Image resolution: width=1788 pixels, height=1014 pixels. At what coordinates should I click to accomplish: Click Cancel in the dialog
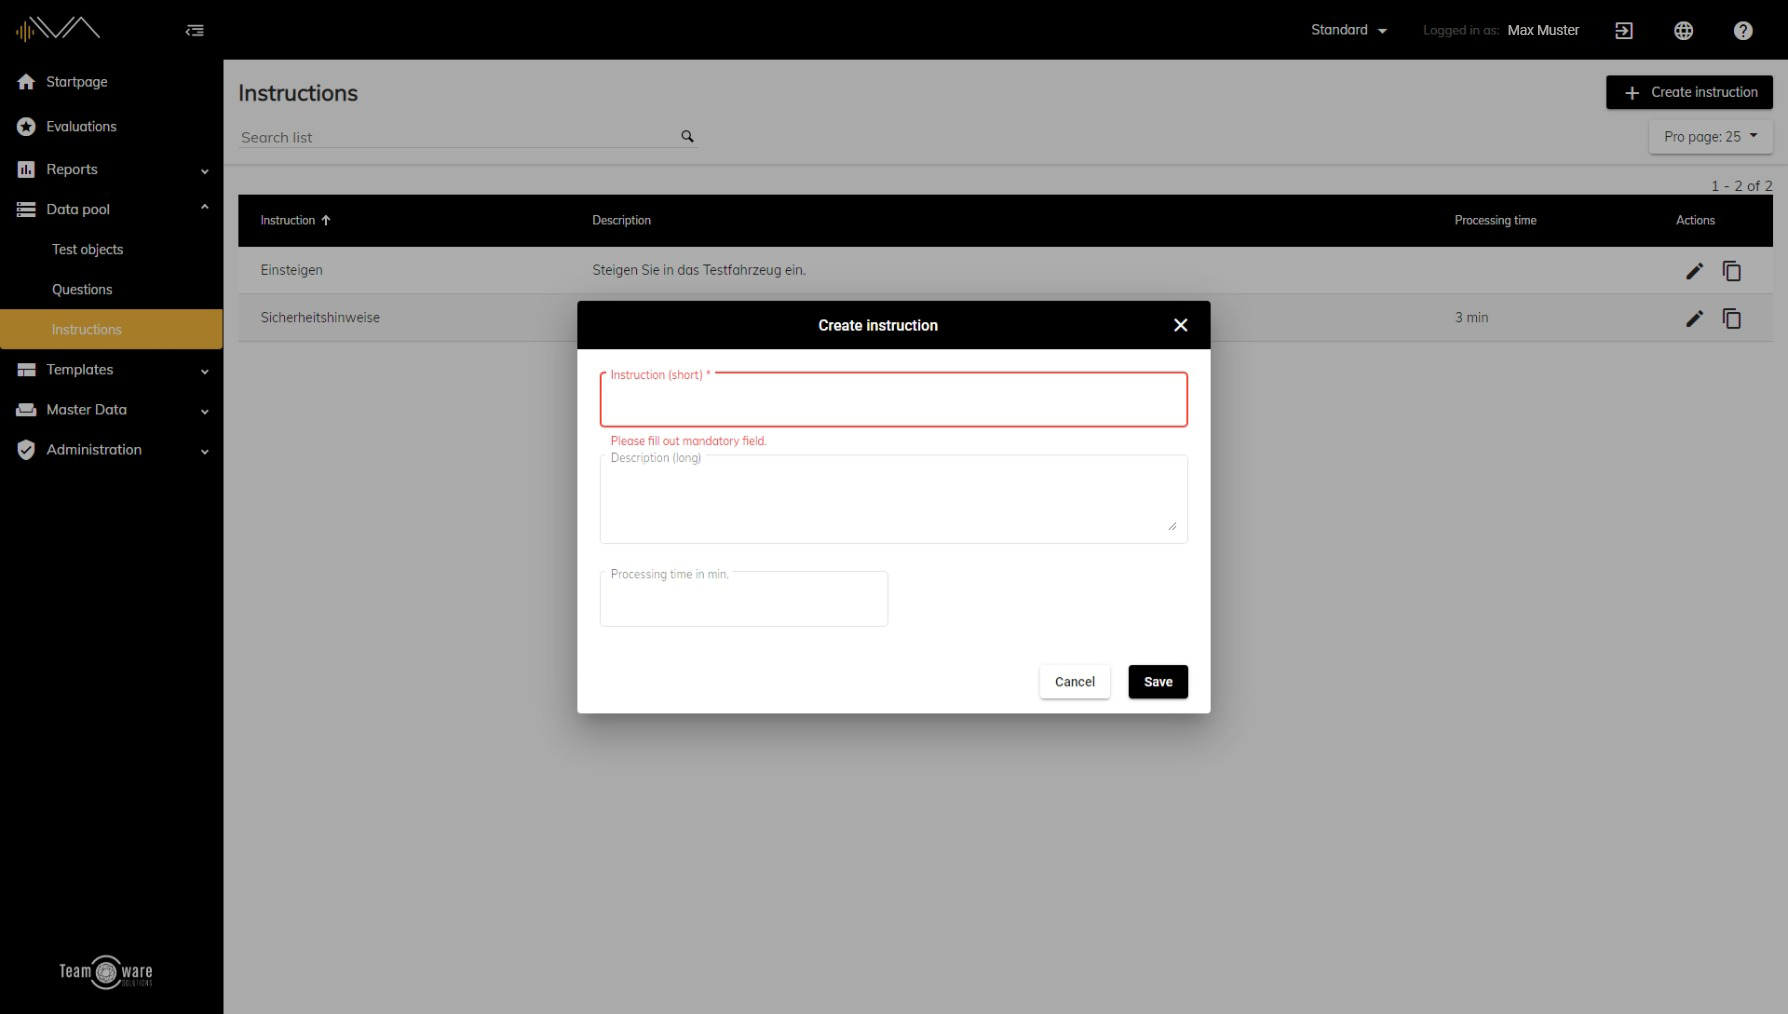click(x=1075, y=682)
